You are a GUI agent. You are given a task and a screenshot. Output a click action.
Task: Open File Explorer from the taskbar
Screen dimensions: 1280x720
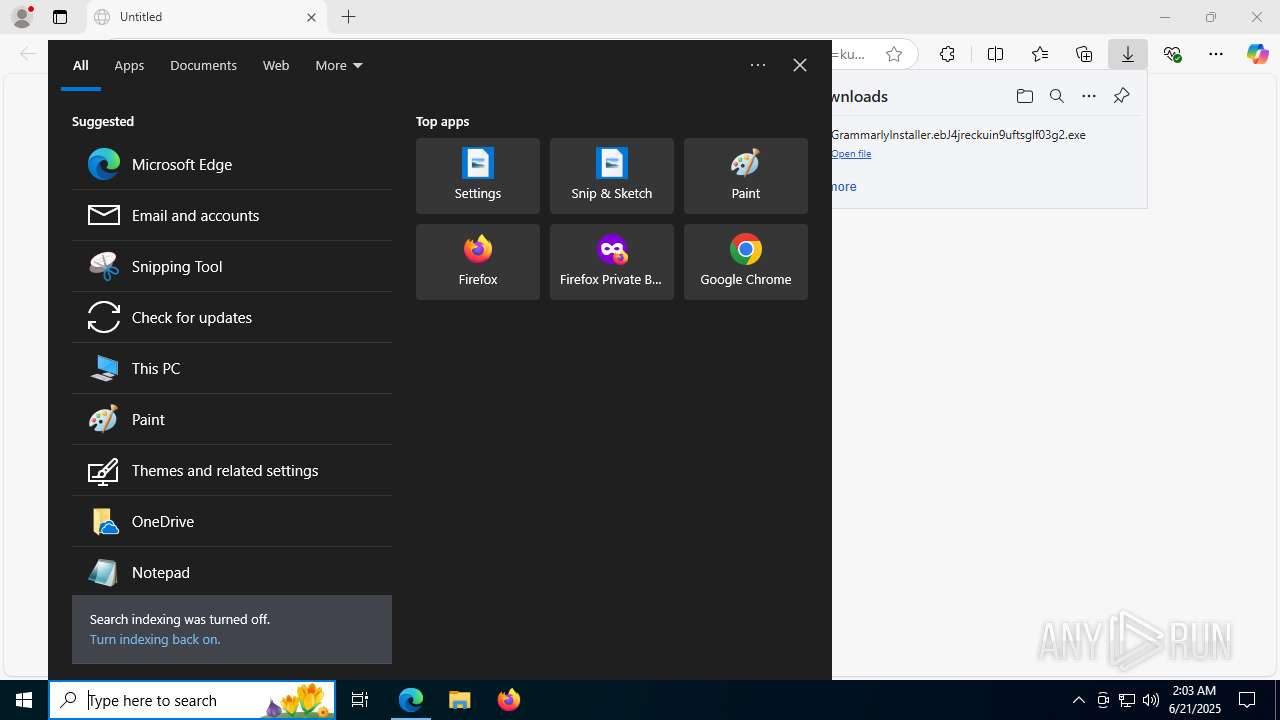click(460, 700)
